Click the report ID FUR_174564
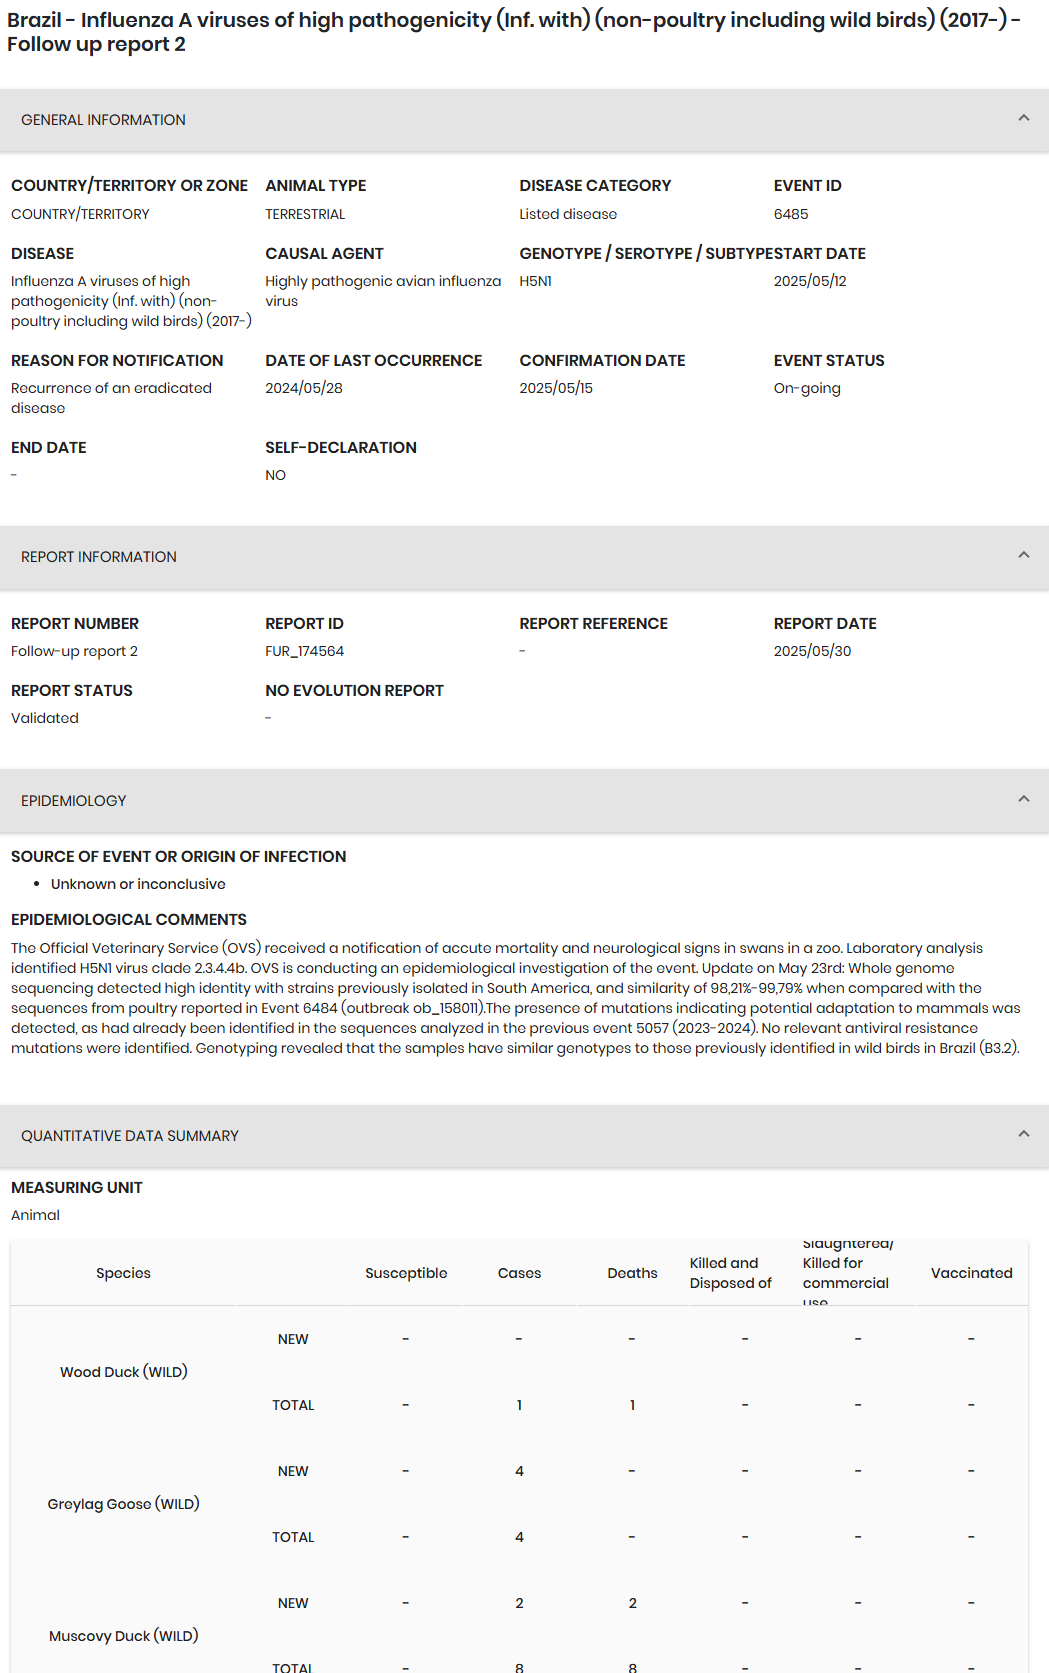 (x=304, y=651)
